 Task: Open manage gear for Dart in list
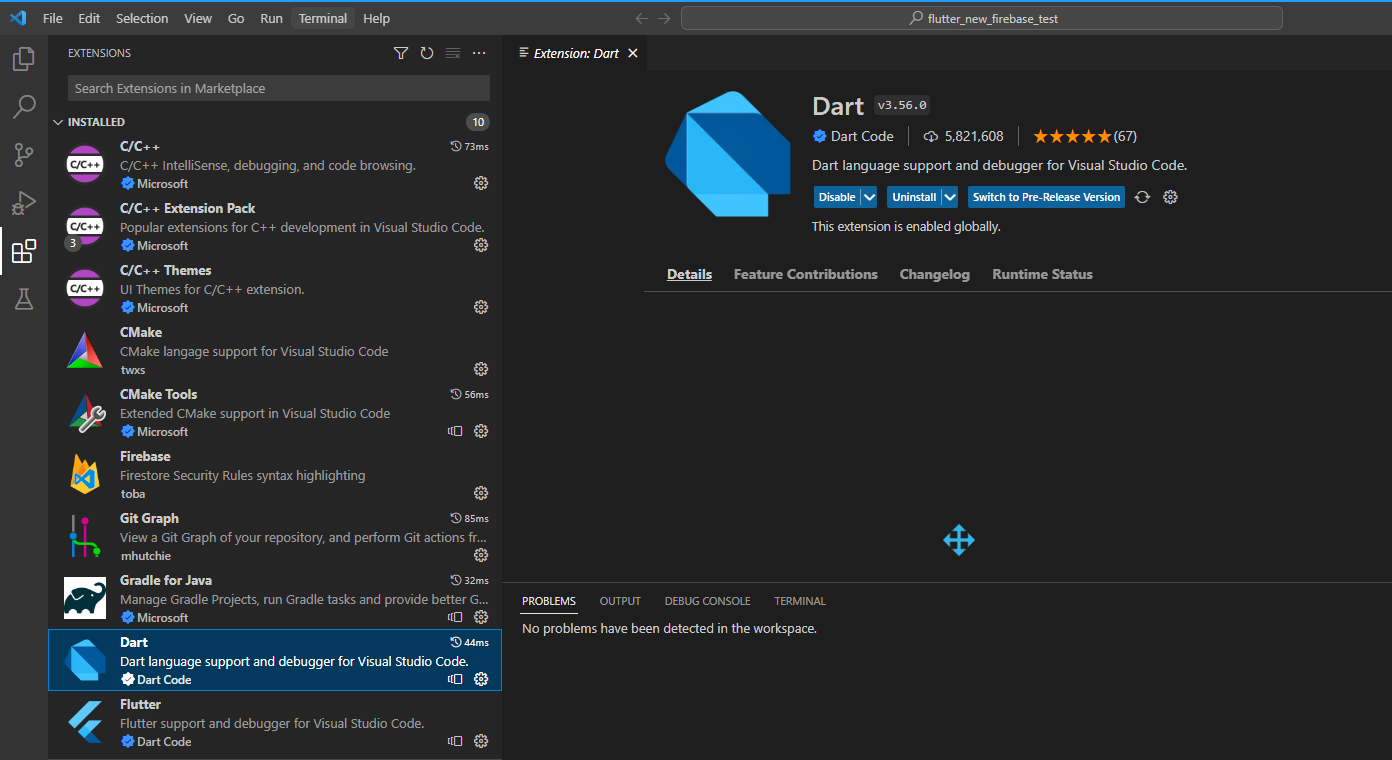(481, 679)
